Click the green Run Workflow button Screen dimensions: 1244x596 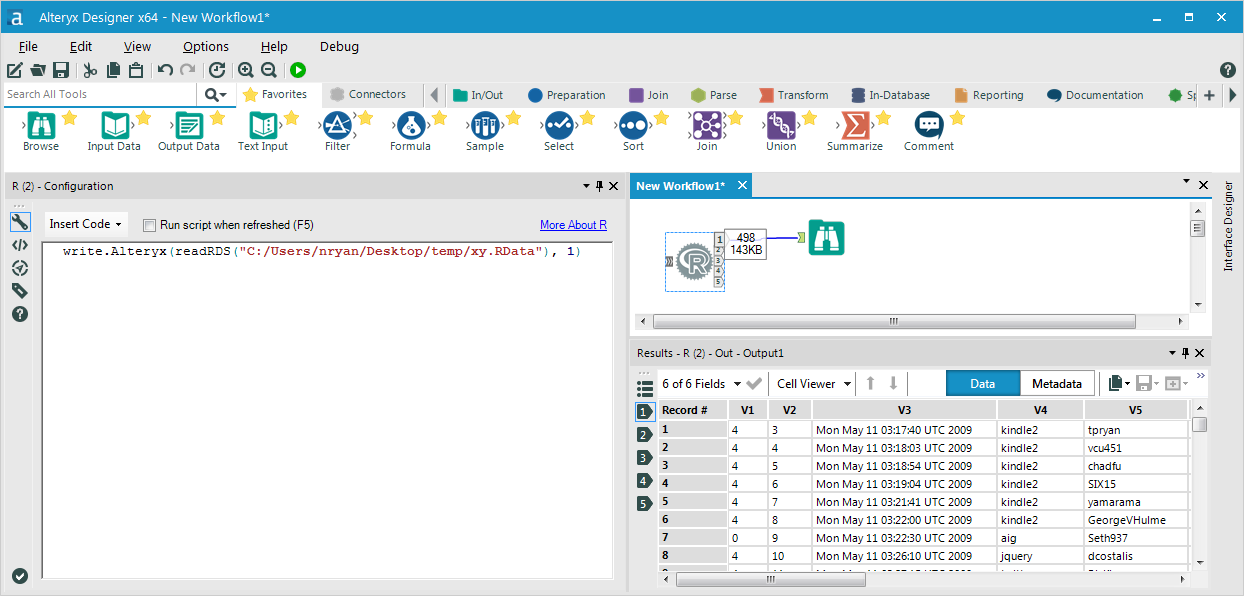297,70
